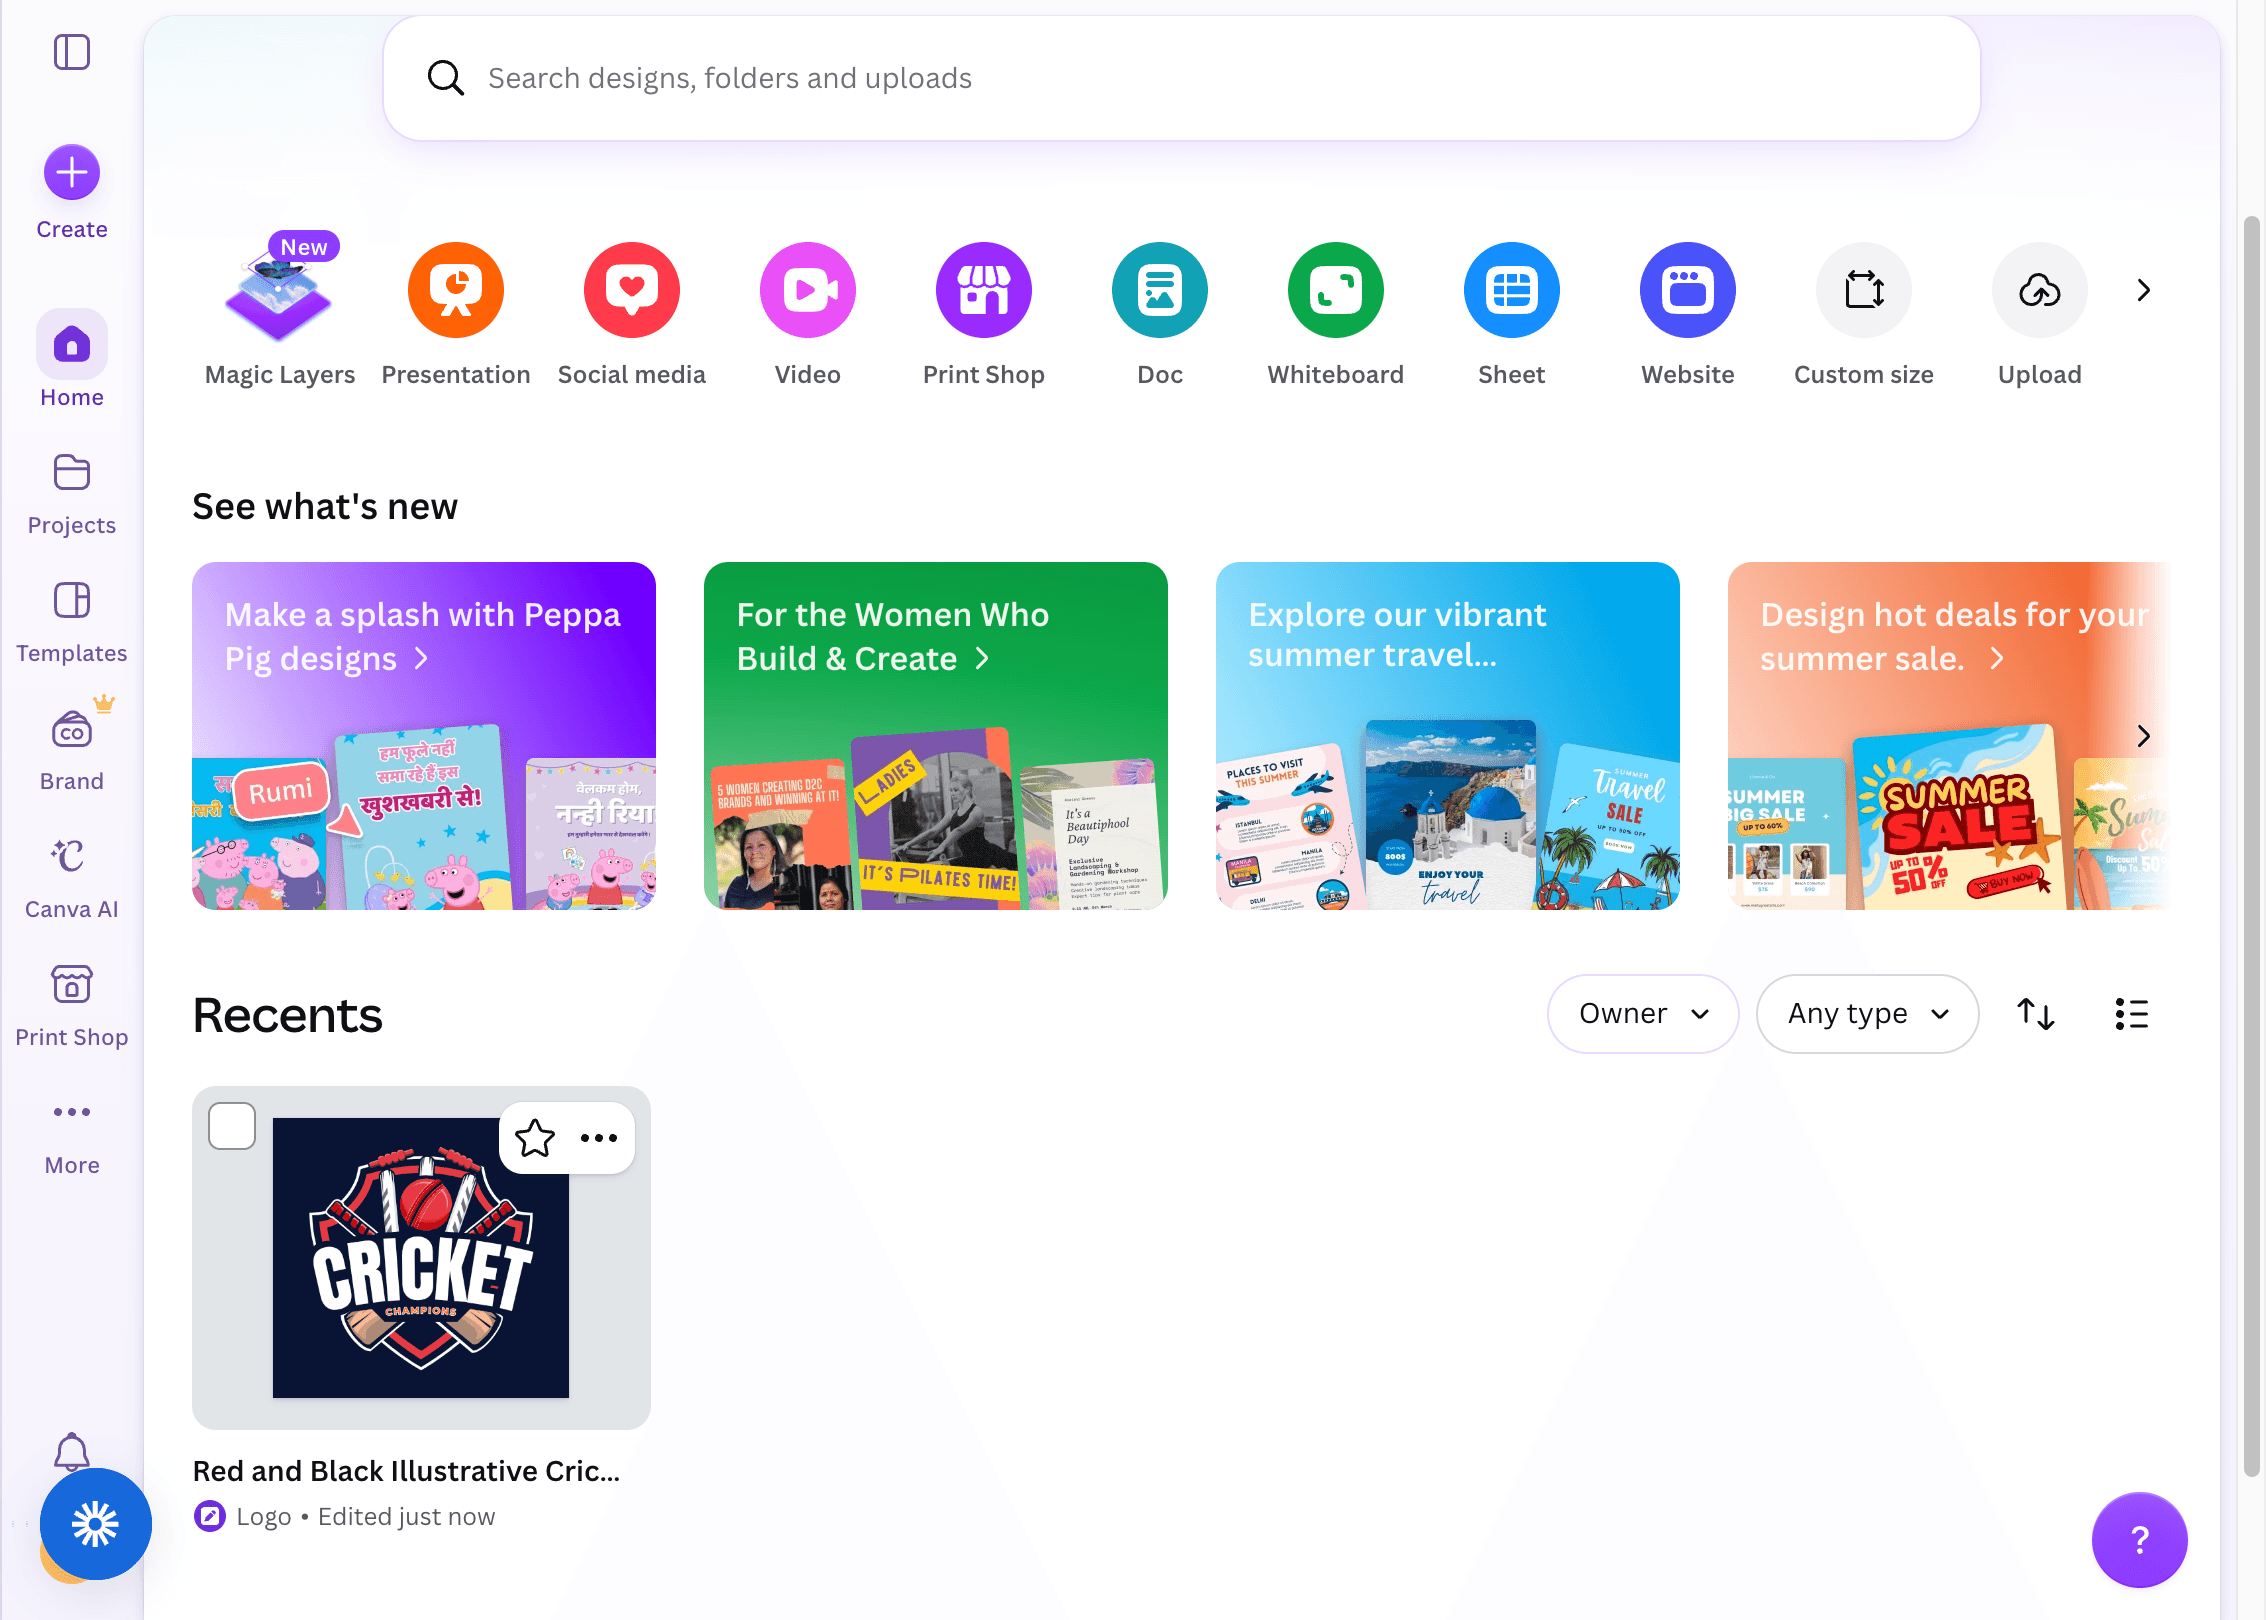Open Peppa Pig designs banner

424,736
